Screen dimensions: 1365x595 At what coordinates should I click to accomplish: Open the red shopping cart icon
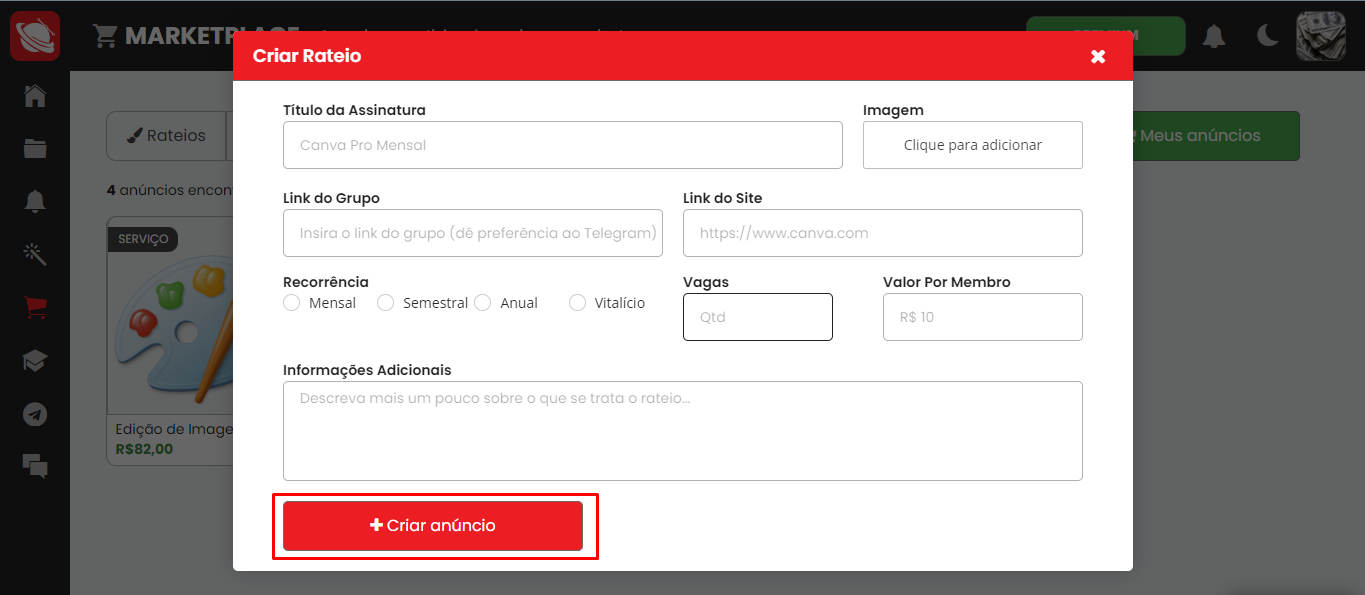35,307
